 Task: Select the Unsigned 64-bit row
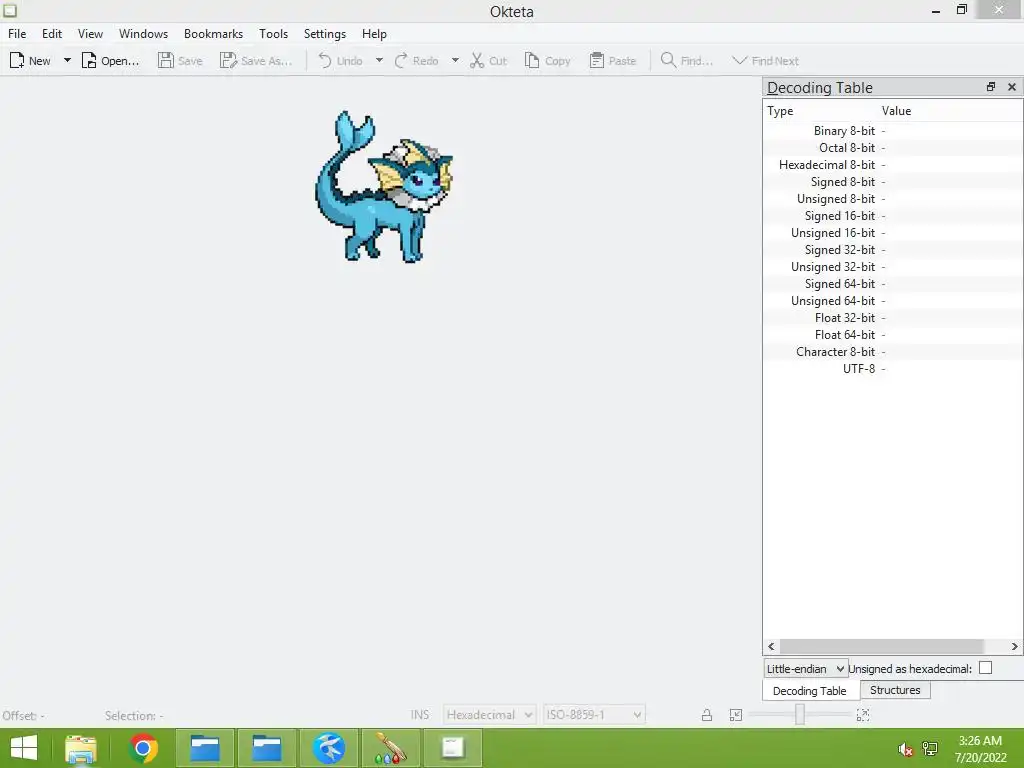click(x=893, y=300)
